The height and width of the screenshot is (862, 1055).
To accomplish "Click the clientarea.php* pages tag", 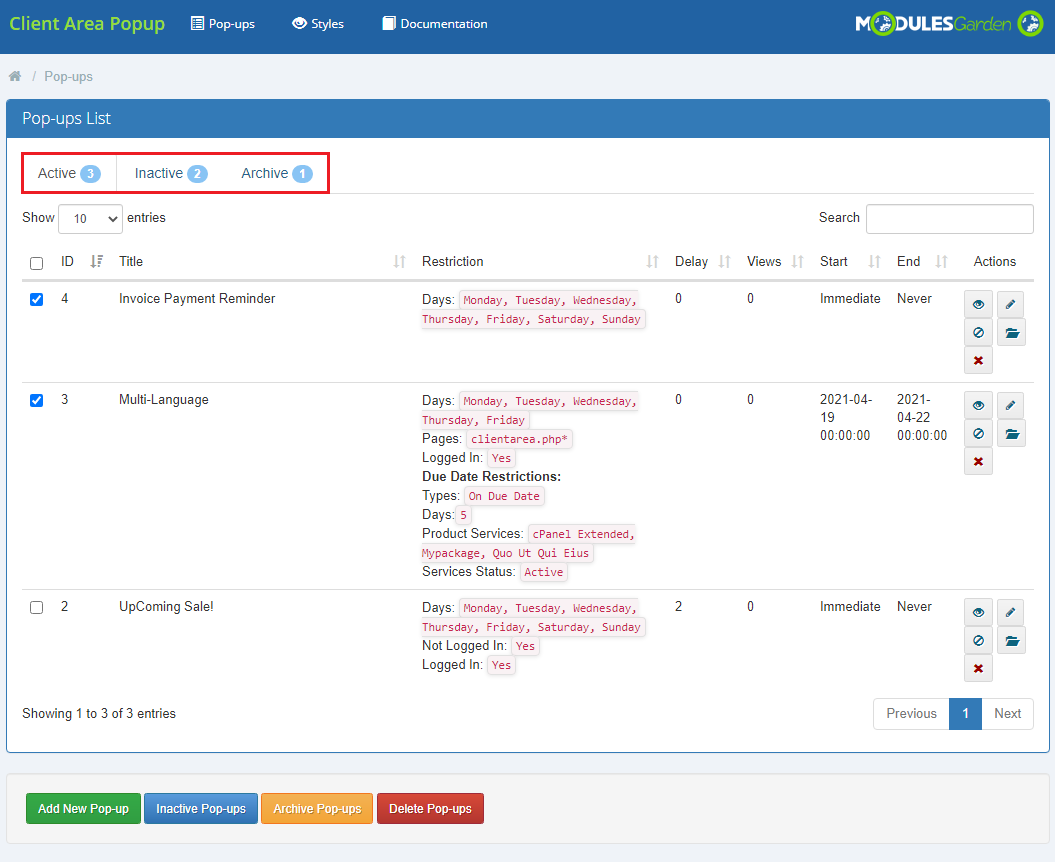I will (x=519, y=439).
